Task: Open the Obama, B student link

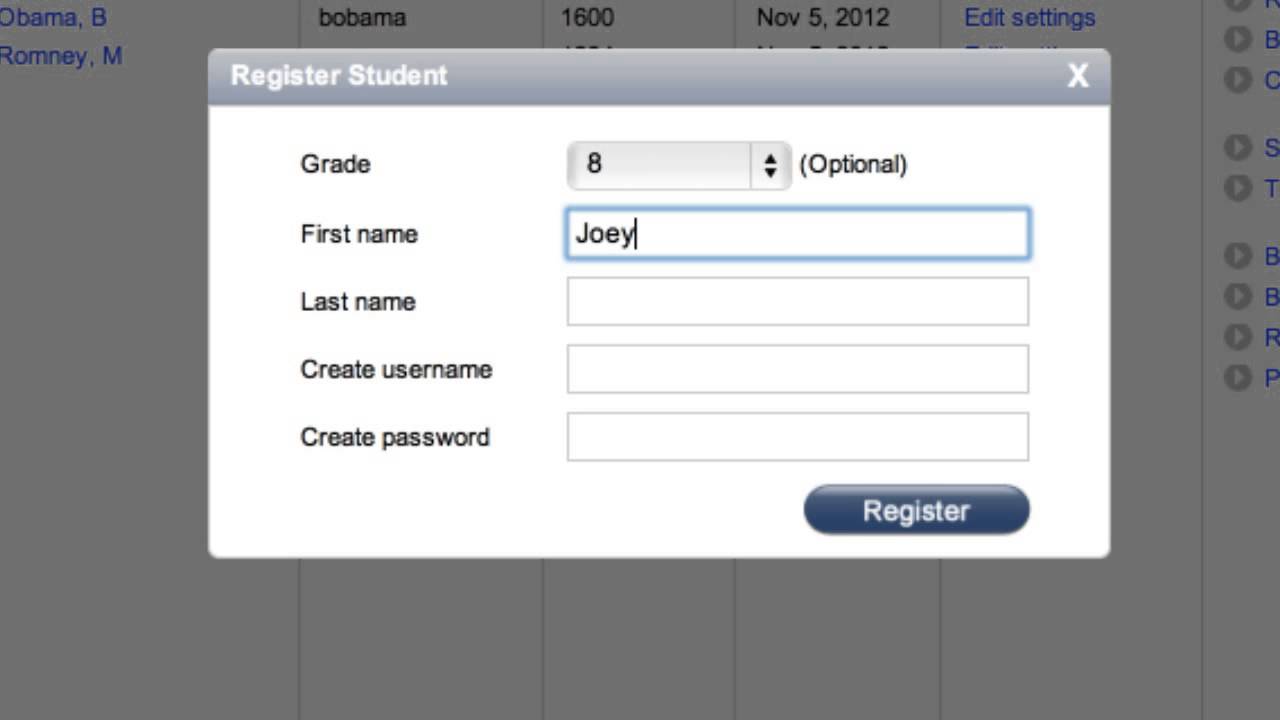Action: pos(52,17)
